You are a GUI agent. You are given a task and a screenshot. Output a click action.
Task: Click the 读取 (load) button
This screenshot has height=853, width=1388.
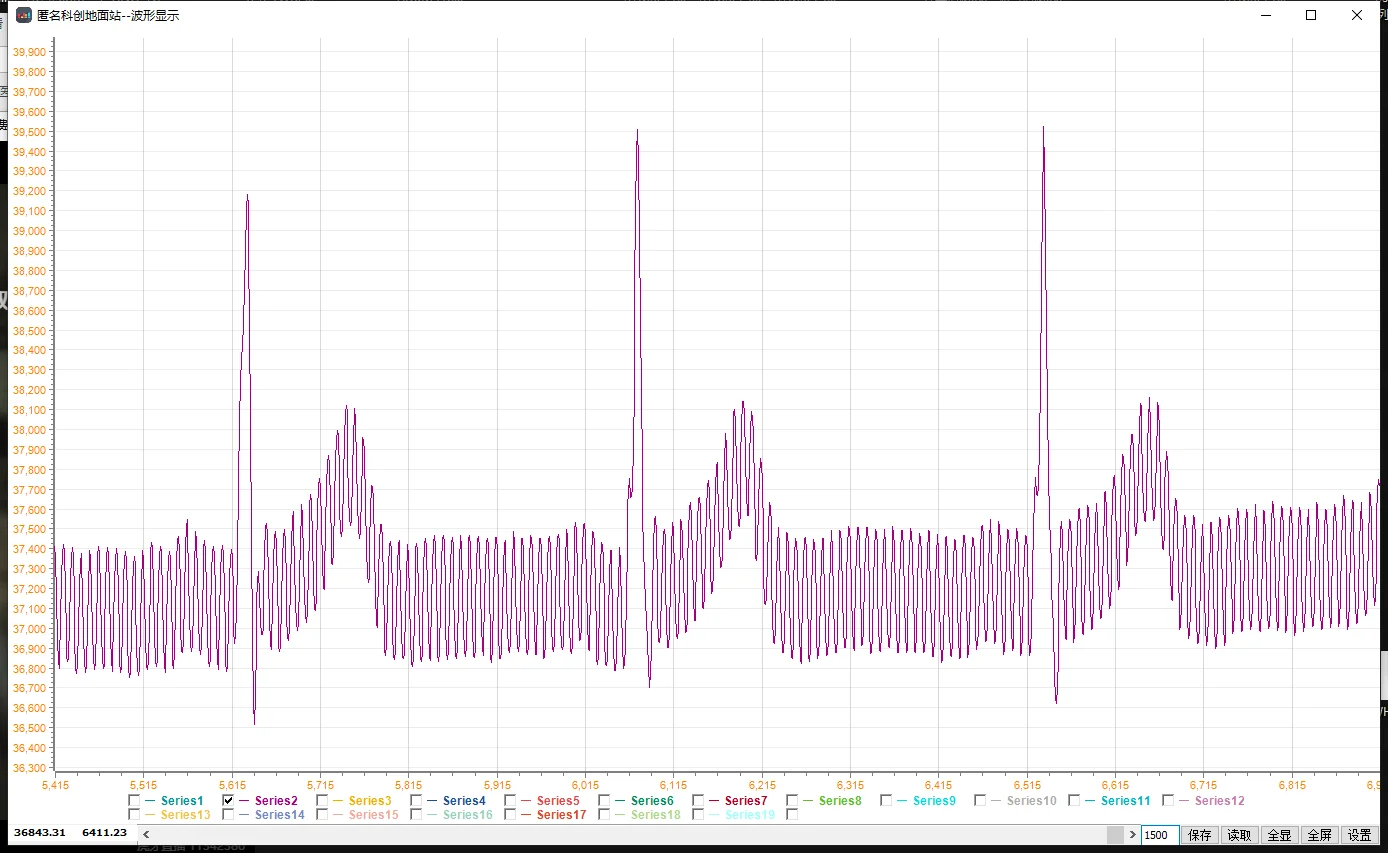coord(1239,835)
